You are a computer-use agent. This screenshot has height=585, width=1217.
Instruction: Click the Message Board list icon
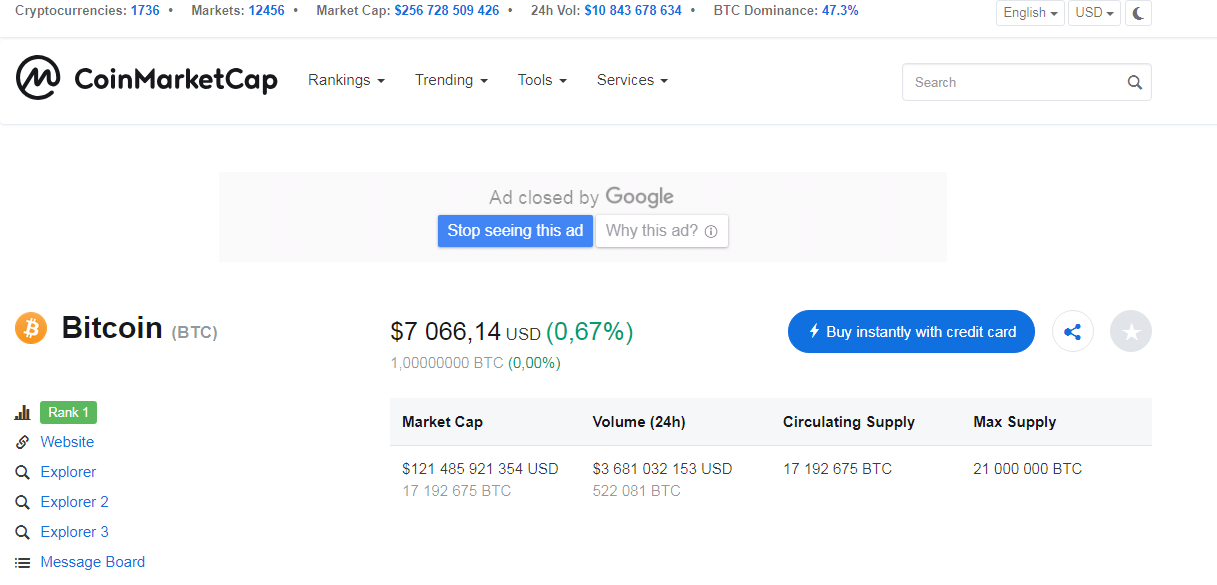click(x=23, y=562)
